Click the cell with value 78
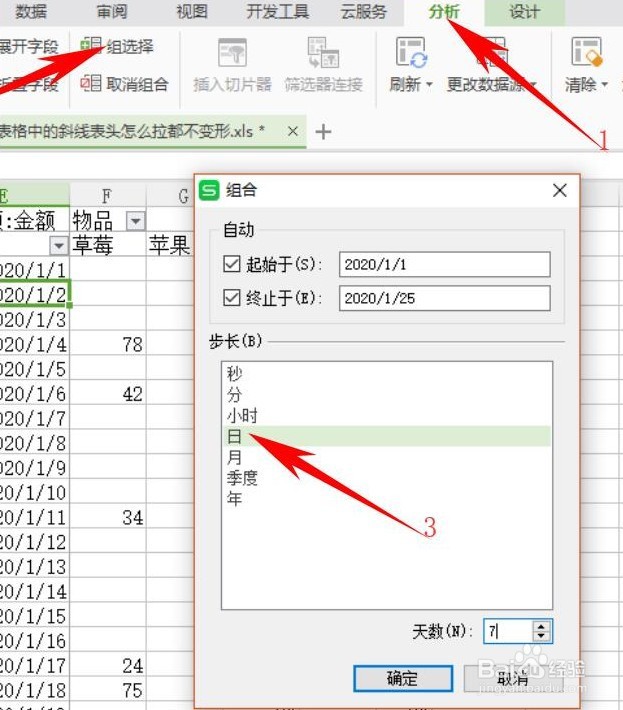Image resolution: width=623 pixels, height=710 pixels. 108,344
